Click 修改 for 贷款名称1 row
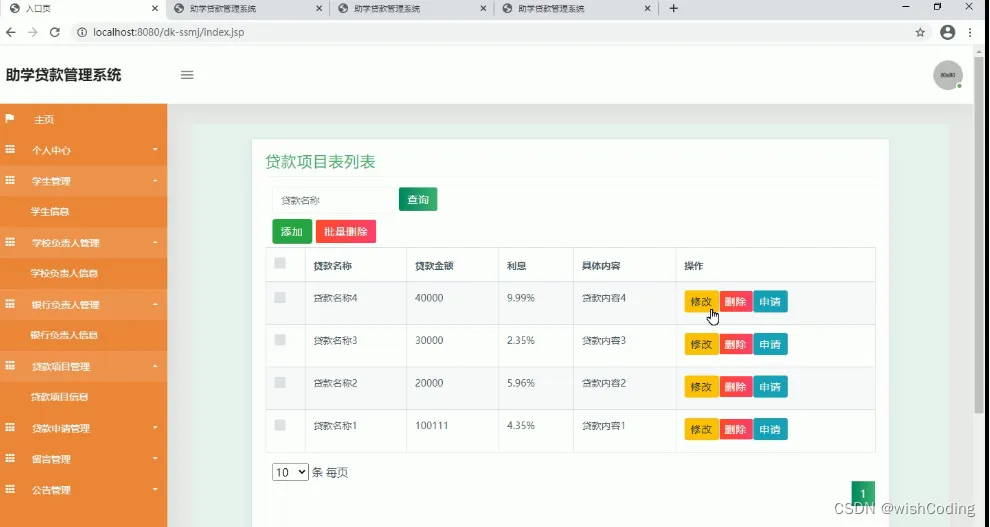This screenshot has height=527, width=990. point(701,430)
